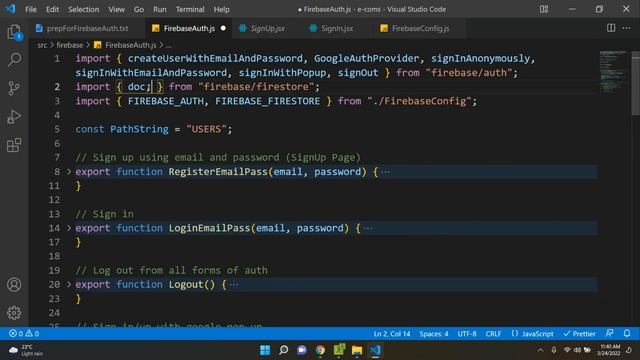Open the breadcrumb ellipsis symbol dropdown

168,45
